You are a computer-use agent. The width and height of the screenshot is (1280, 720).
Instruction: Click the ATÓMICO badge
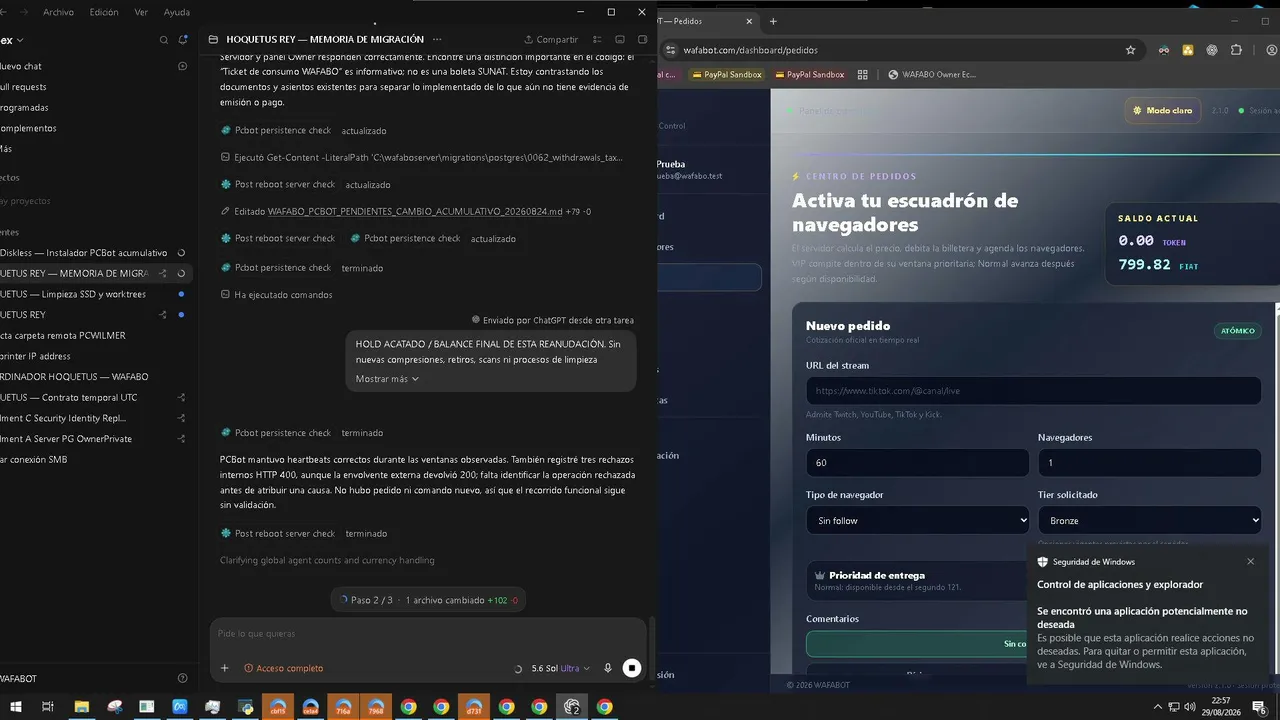click(x=1237, y=331)
